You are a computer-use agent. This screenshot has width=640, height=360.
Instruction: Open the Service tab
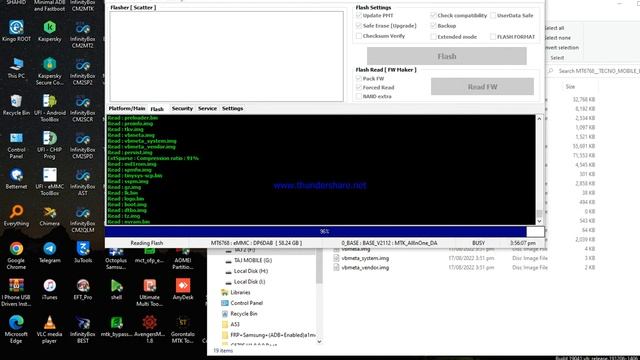tap(207, 108)
